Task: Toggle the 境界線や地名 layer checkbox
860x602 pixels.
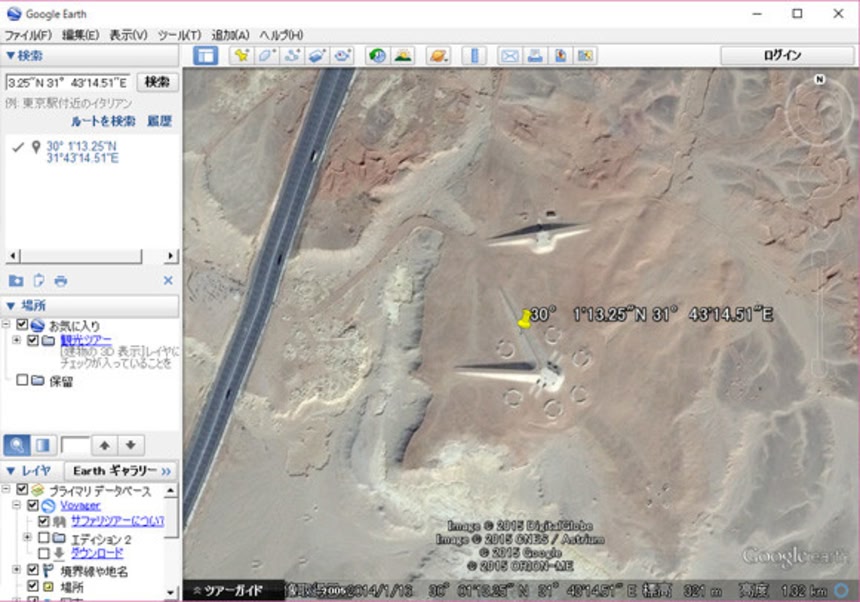Action: coord(33,570)
